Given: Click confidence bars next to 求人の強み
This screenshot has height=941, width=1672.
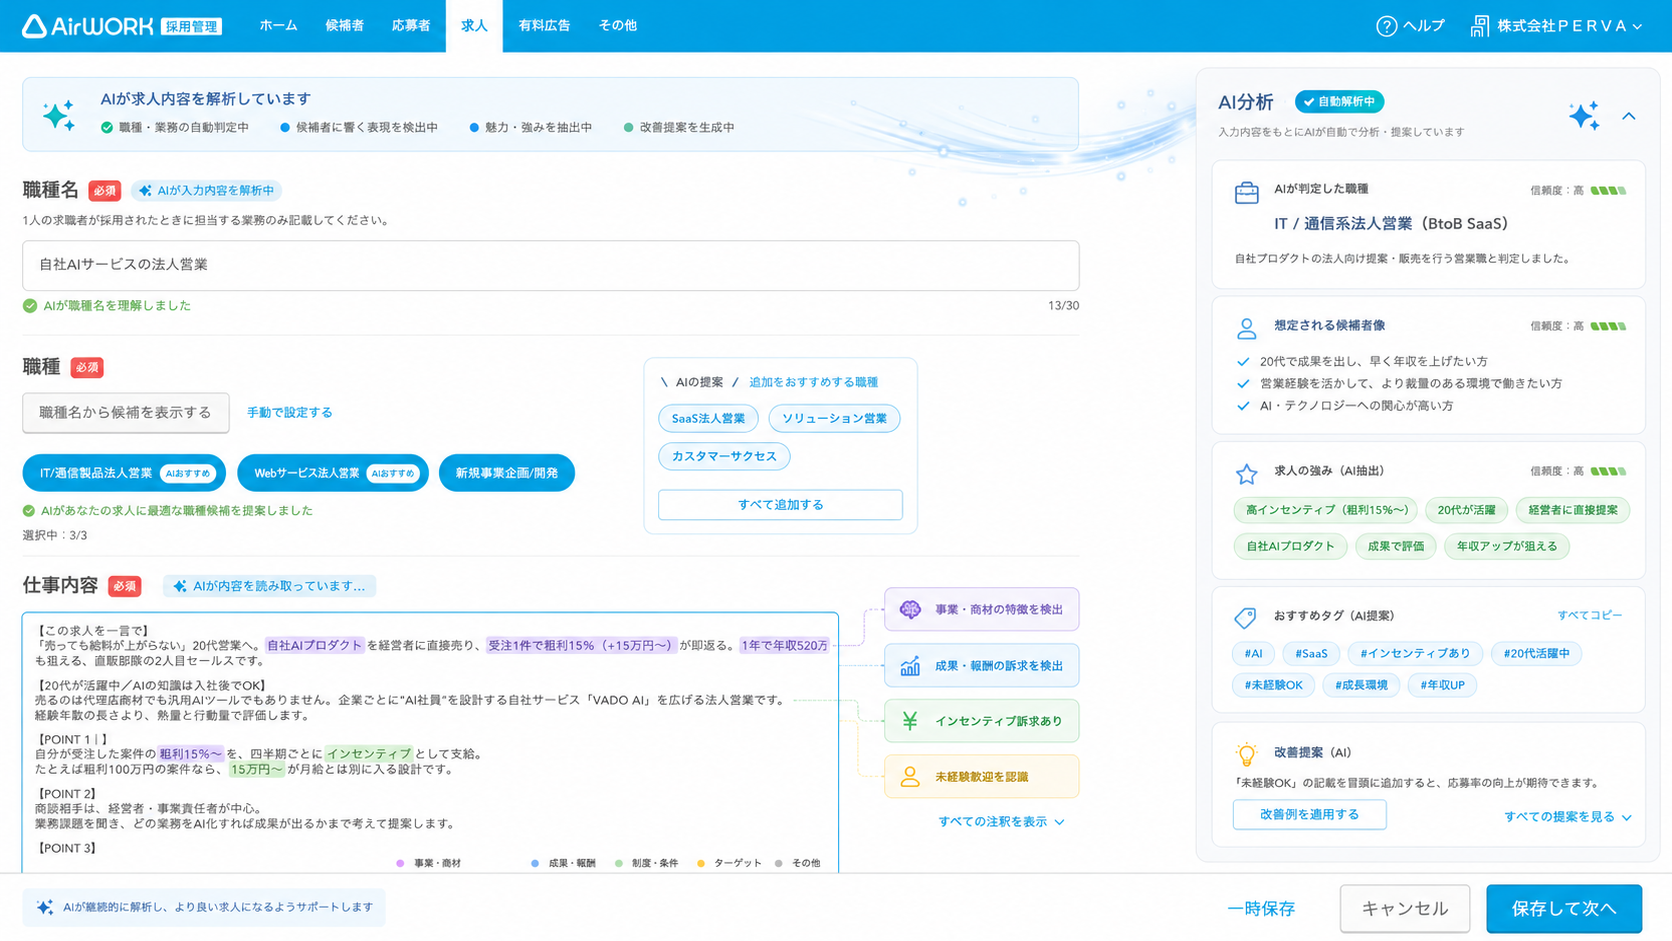Looking at the screenshot, I should (1608, 471).
